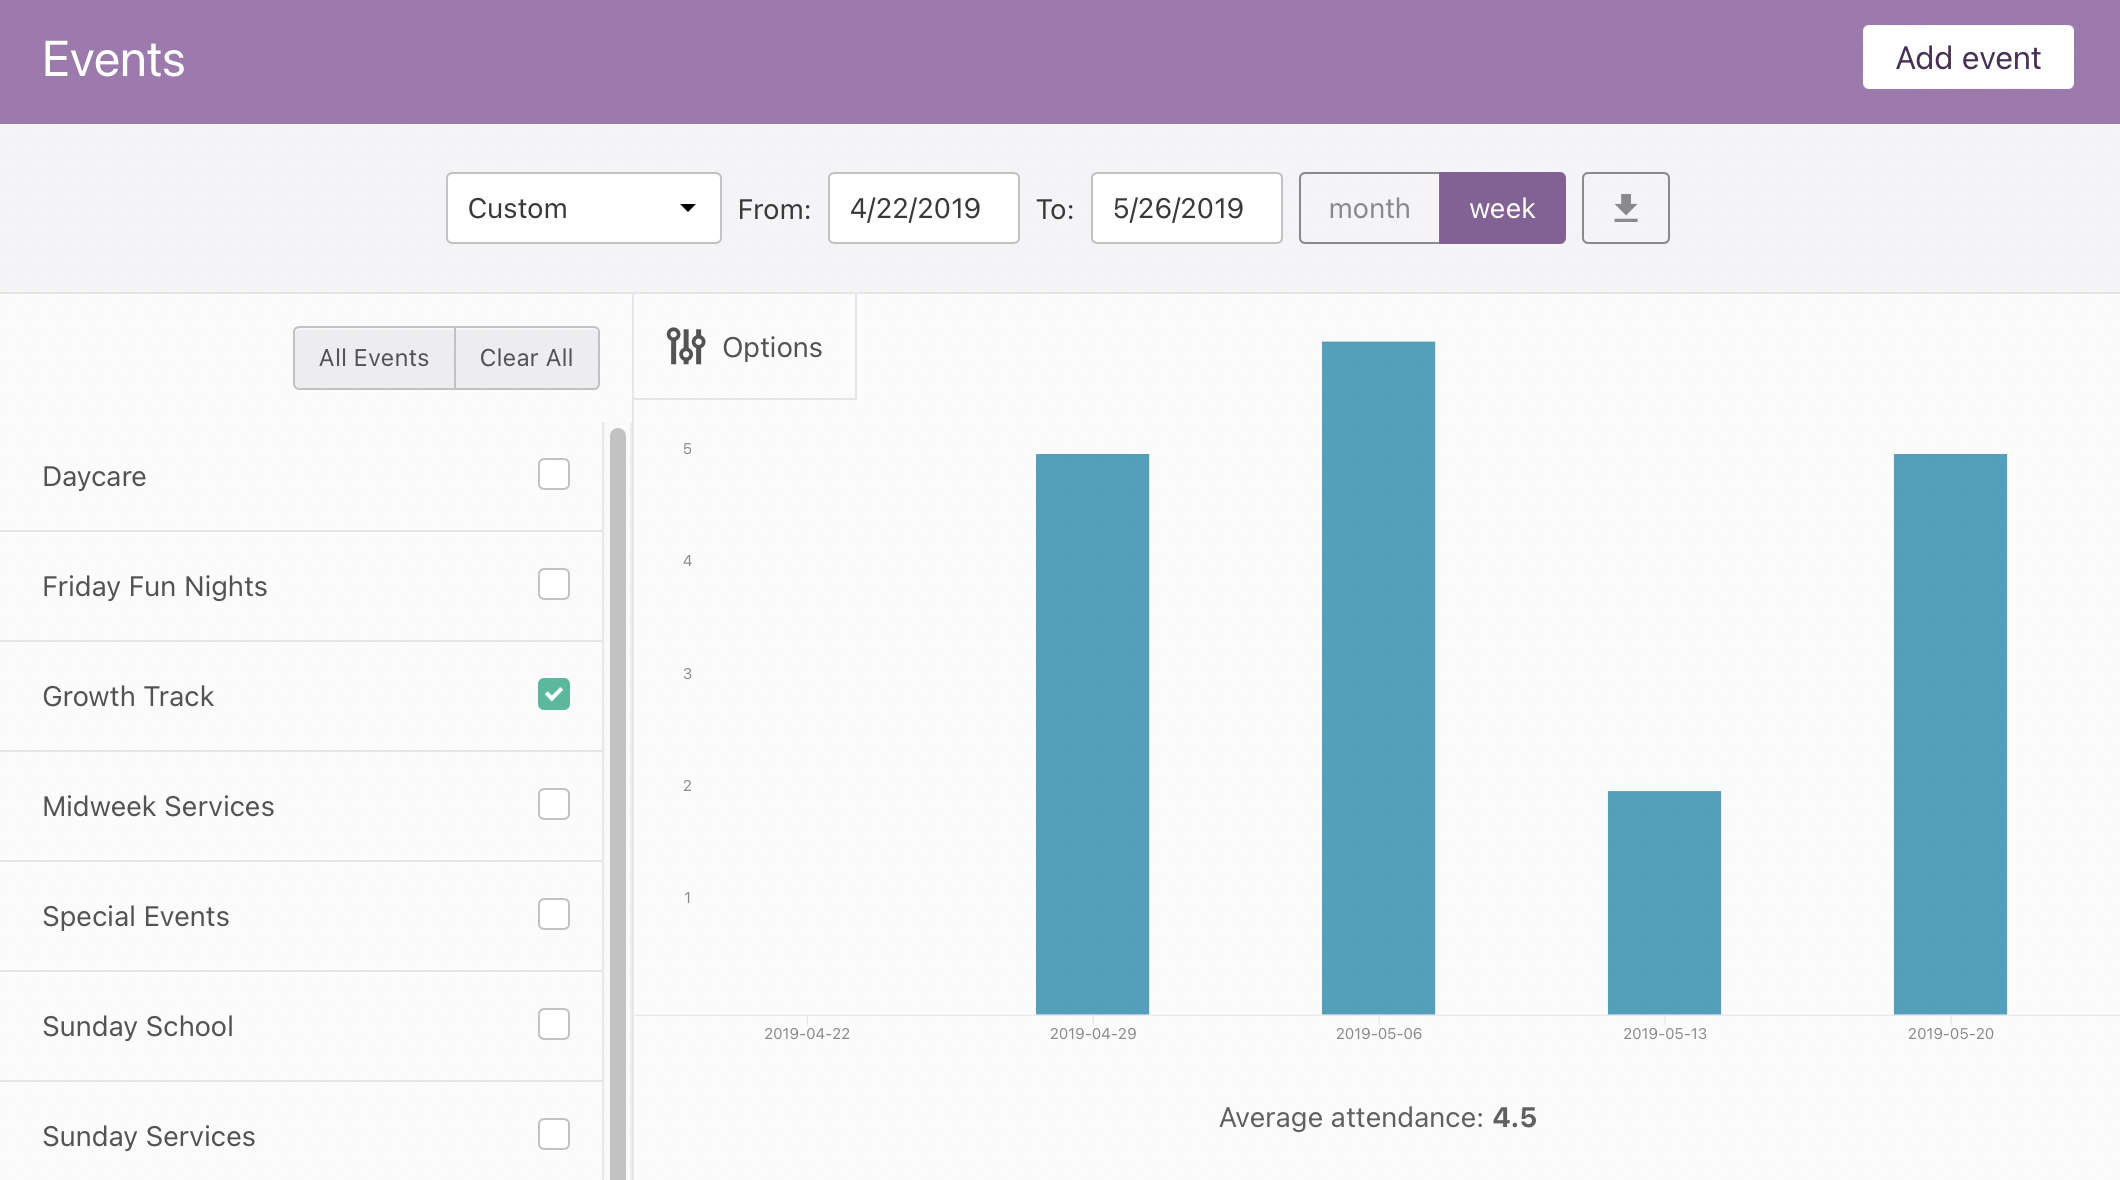
Task: Check the Friday Fun Nights box
Action: [554, 584]
